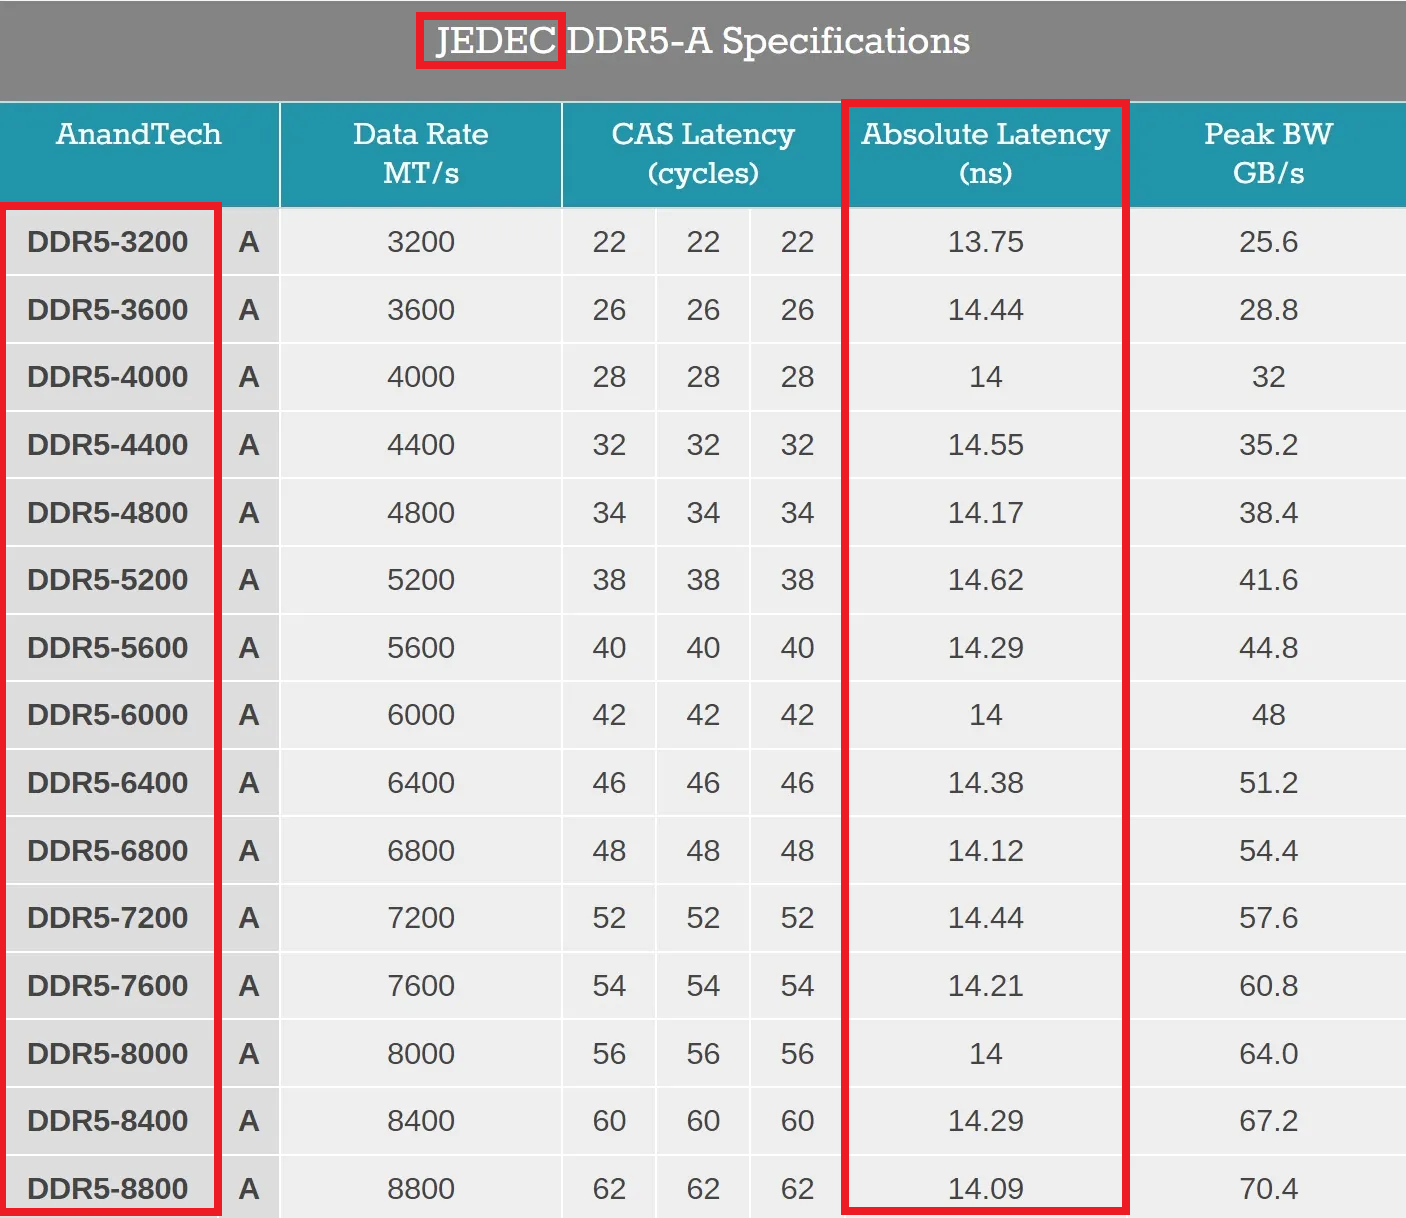Select the peak bandwidth value '38.4'
This screenshot has height=1218, width=1406.
click(1268, 513)
